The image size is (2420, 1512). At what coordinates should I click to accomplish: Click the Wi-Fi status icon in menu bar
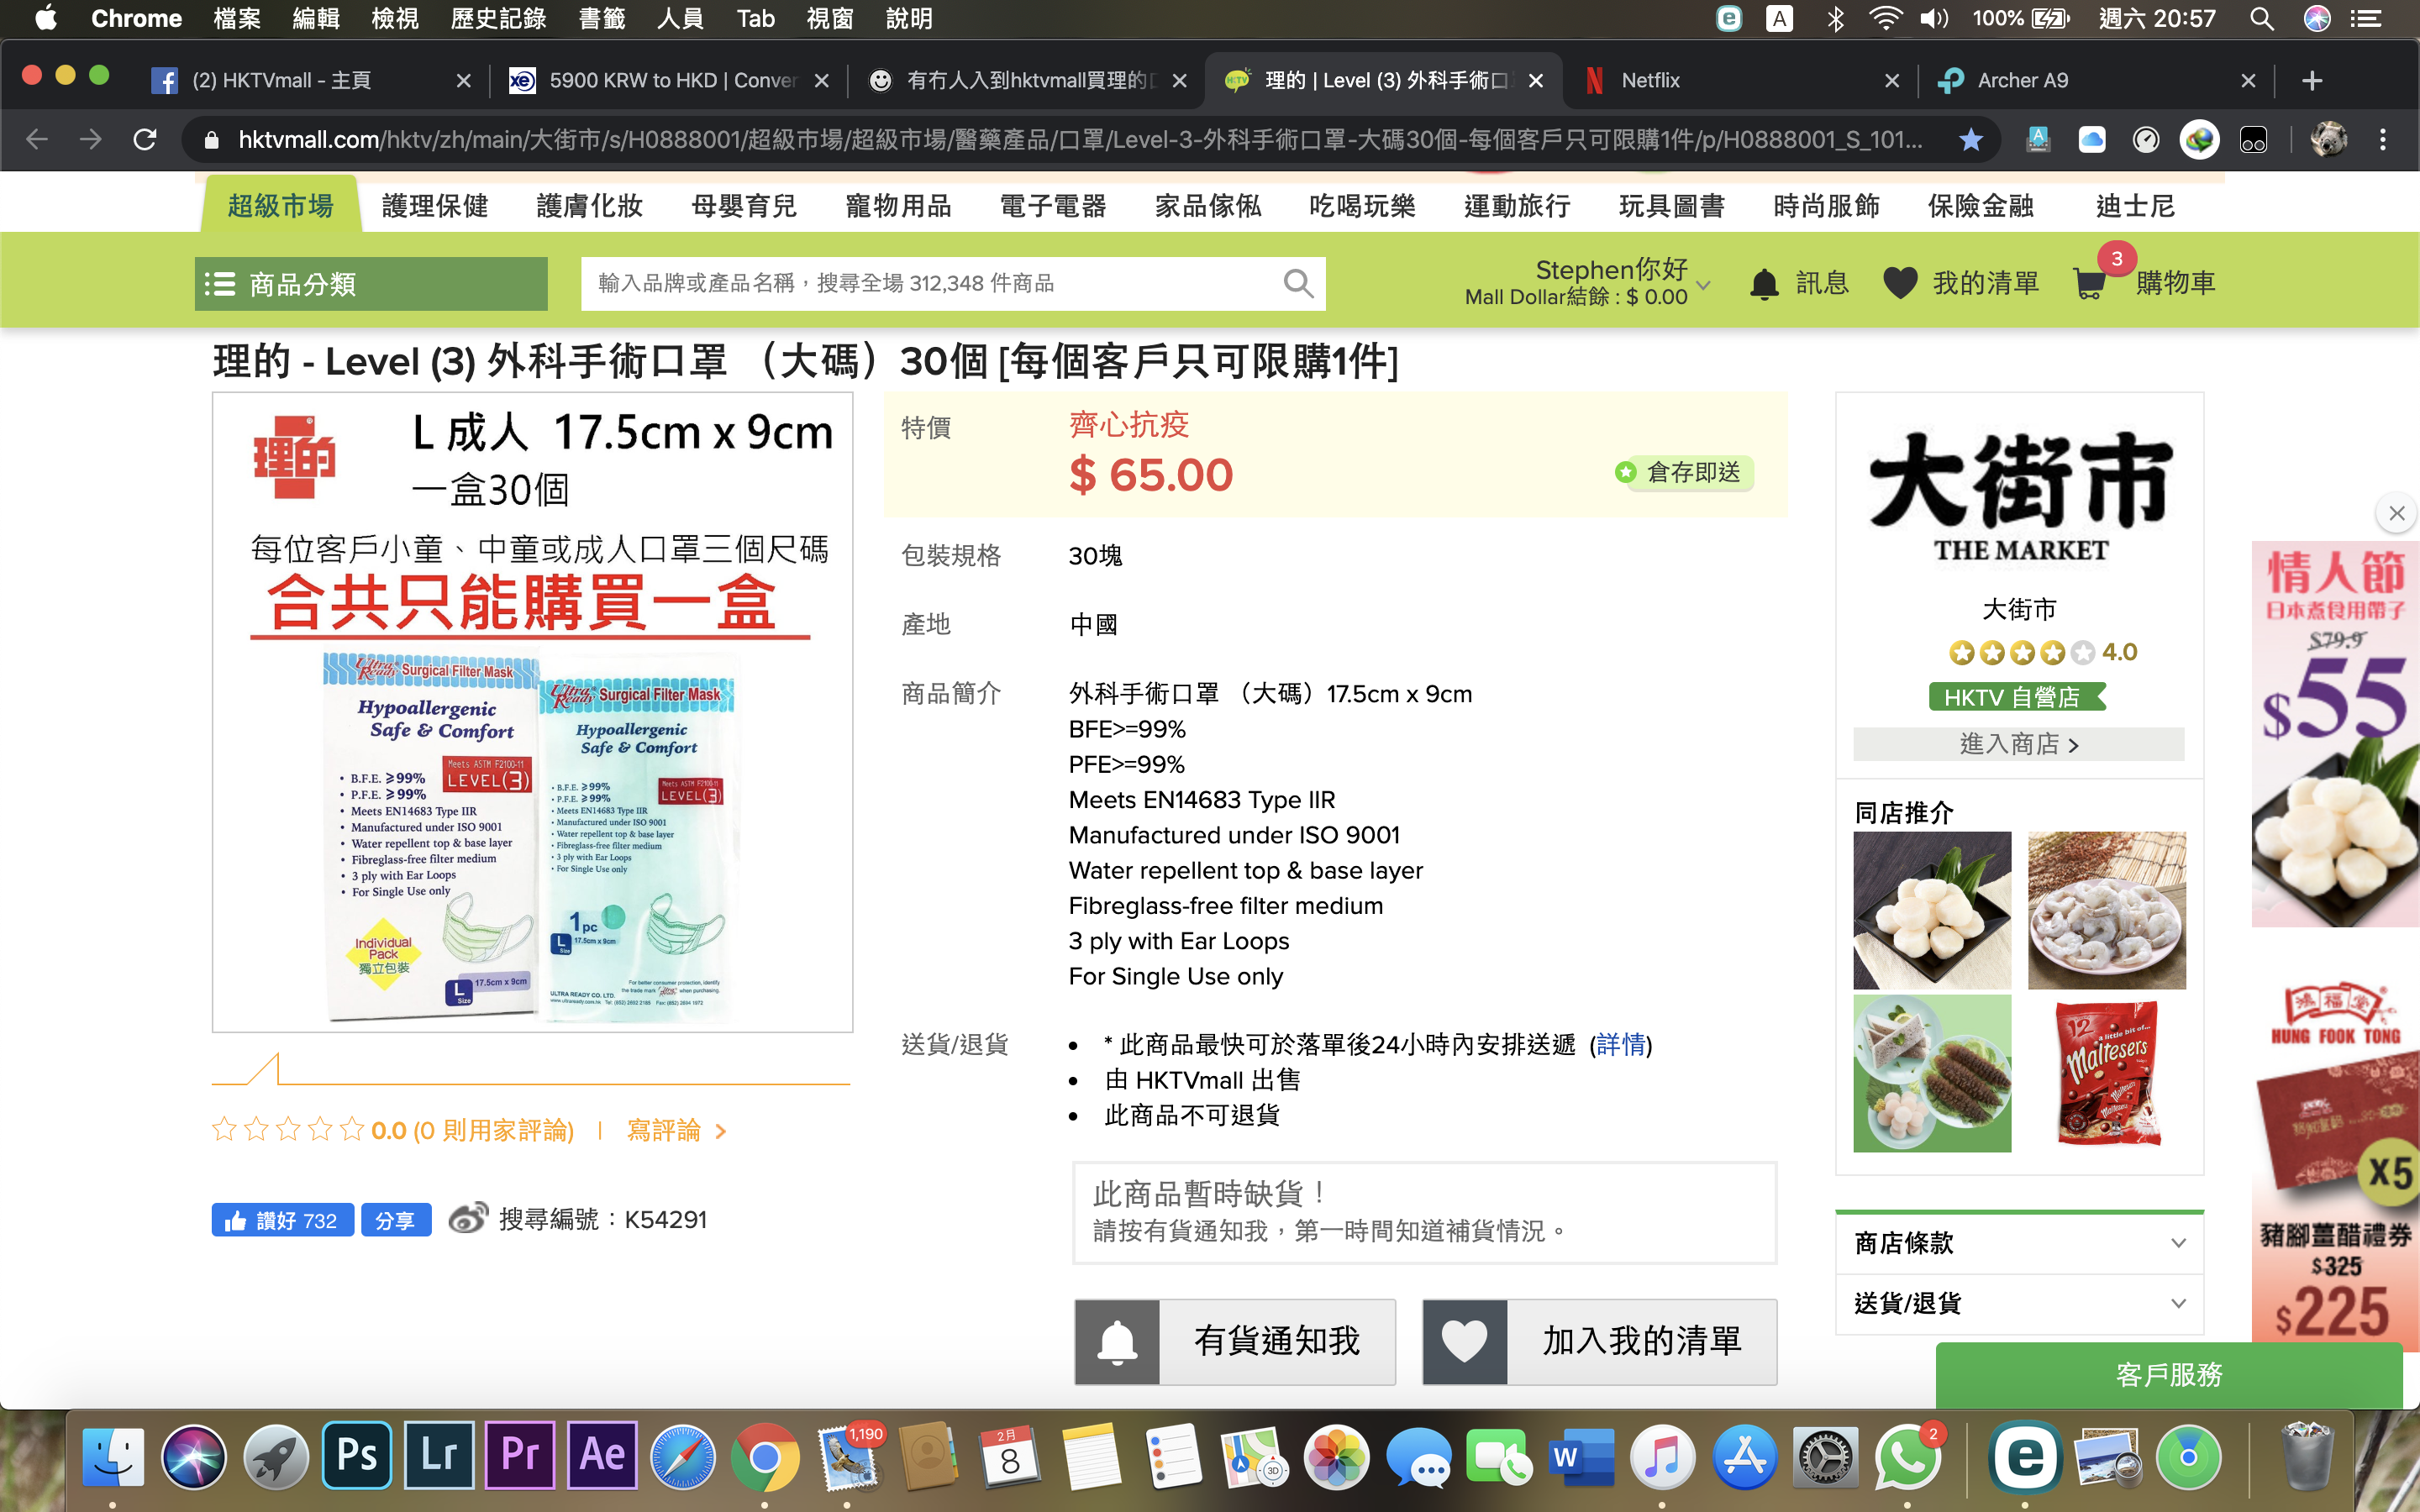tap(1885, 18)
